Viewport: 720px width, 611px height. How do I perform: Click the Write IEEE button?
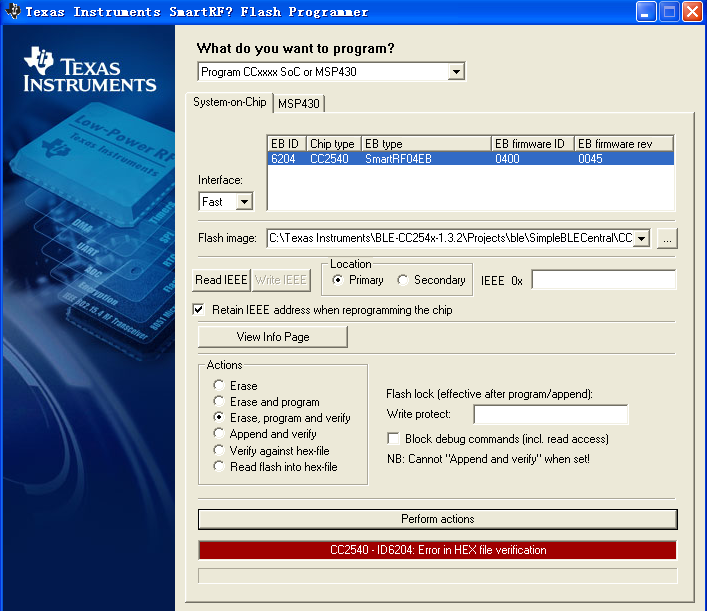(281, 280)
